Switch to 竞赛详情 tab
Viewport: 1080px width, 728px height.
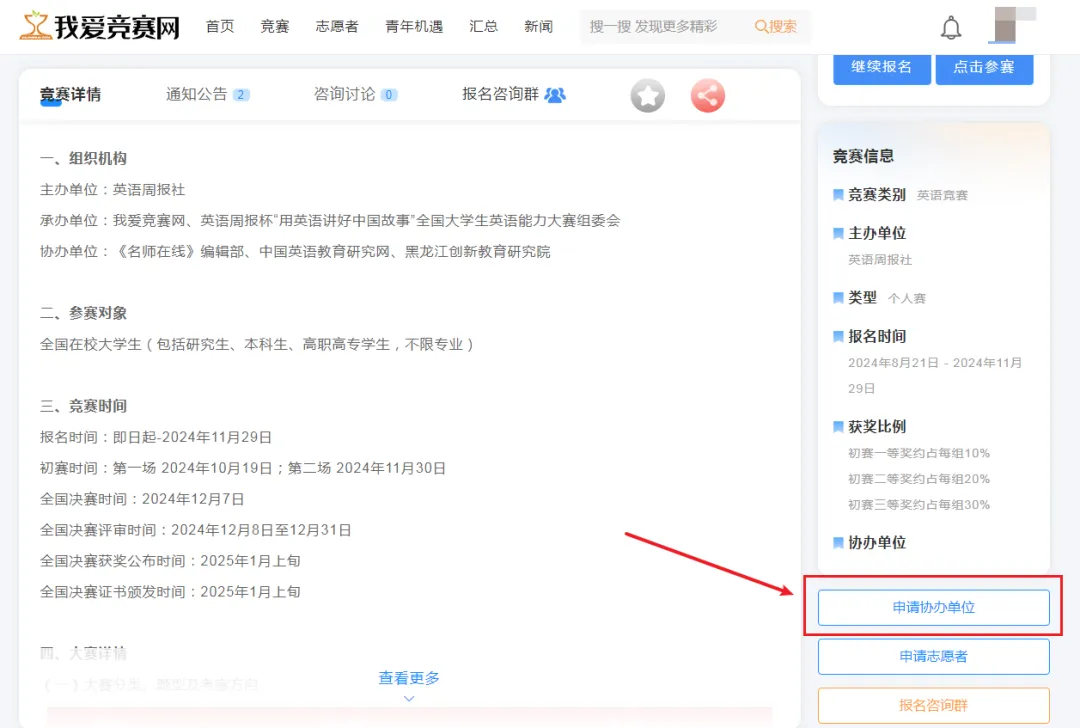point(70,94)
